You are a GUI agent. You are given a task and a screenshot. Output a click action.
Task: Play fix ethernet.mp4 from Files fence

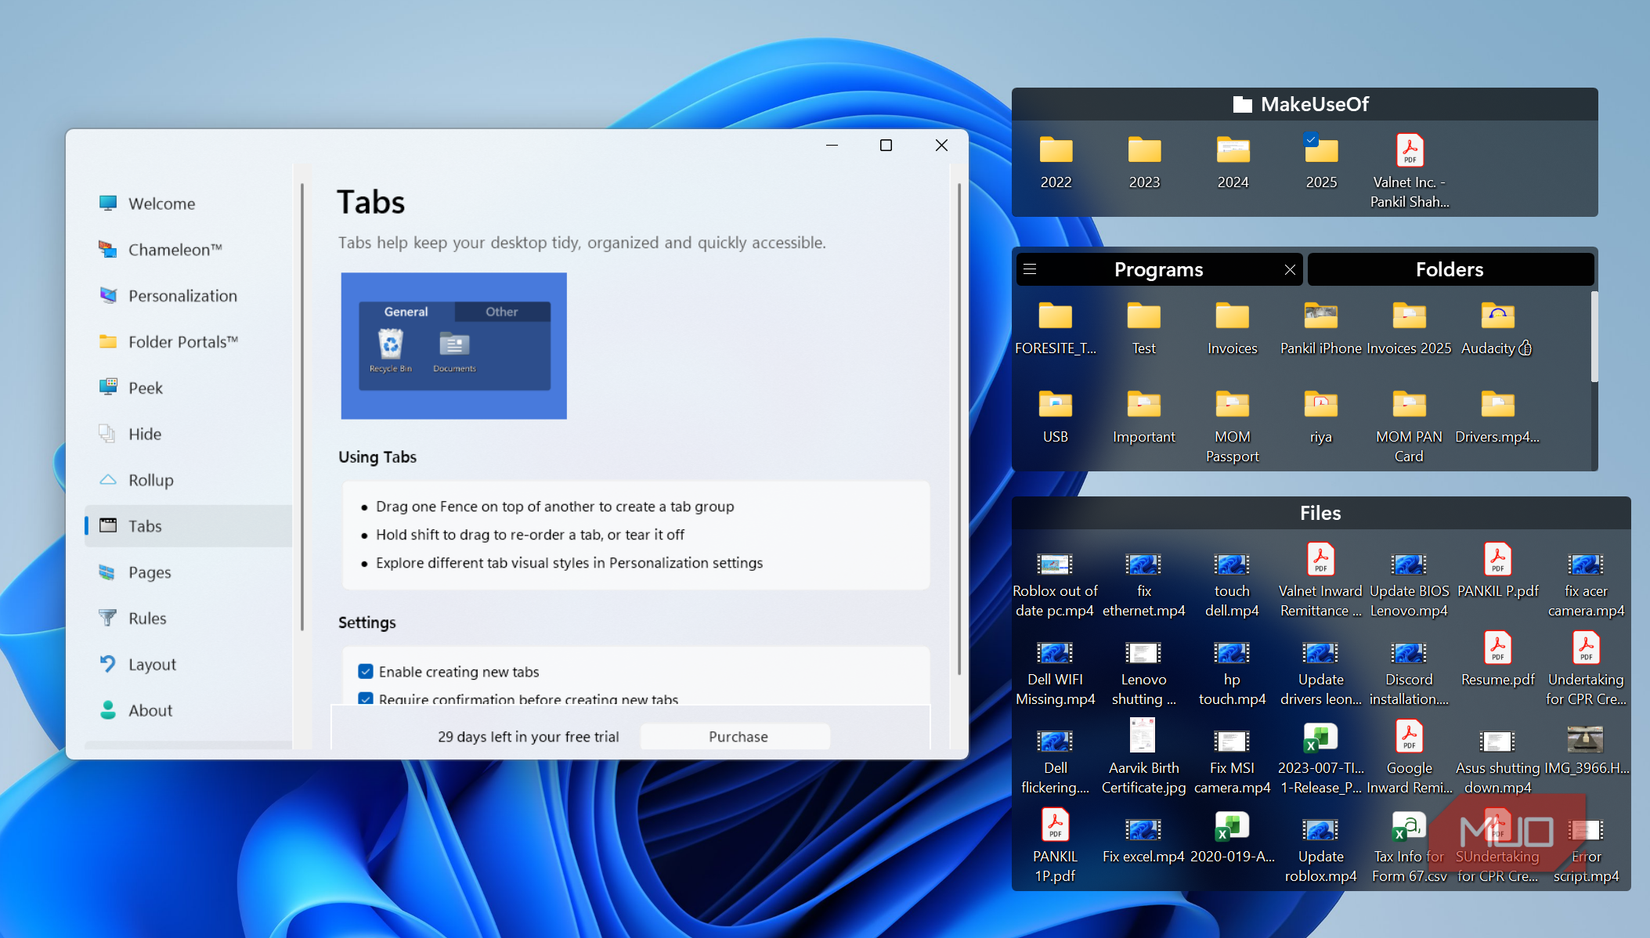point(1143,566)
